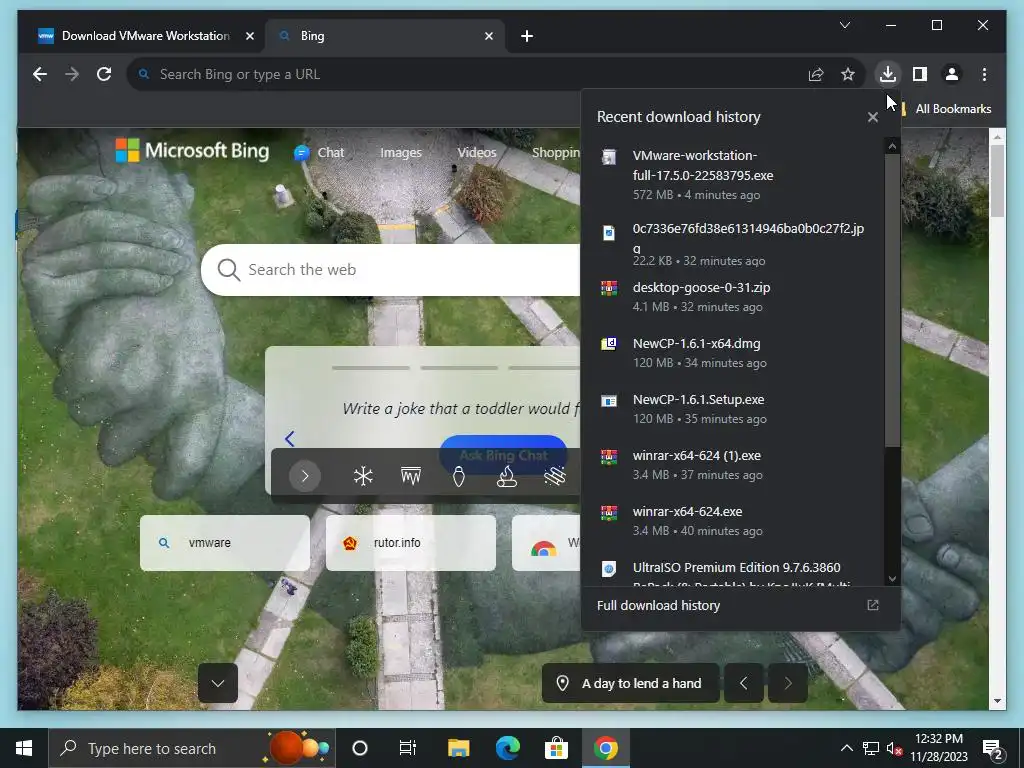Click the VMware installer file icon
The image size is (1024, 768).
click(x=609, y=157)
